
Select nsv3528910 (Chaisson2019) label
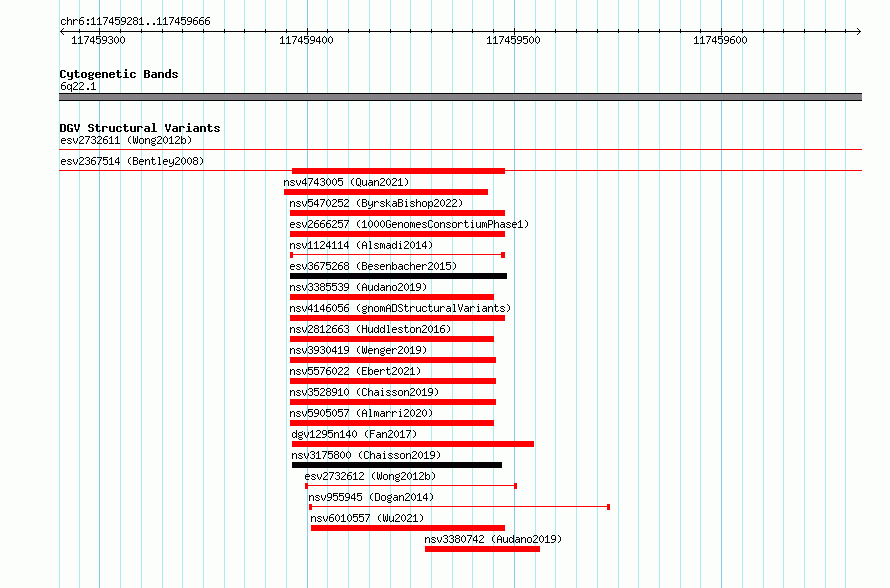364,392
